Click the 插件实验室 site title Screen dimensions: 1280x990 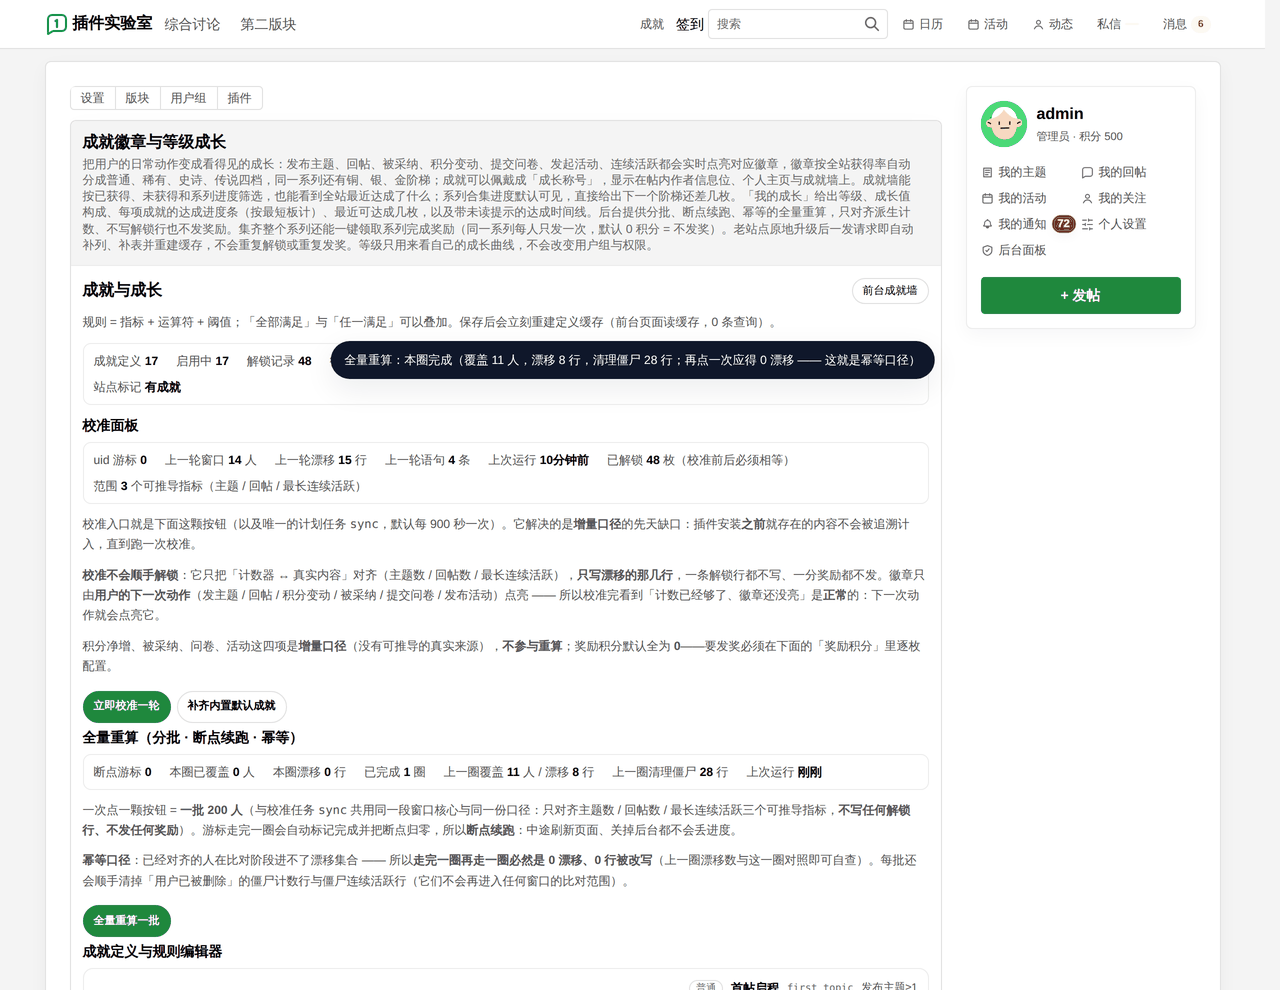pos(112,23)
